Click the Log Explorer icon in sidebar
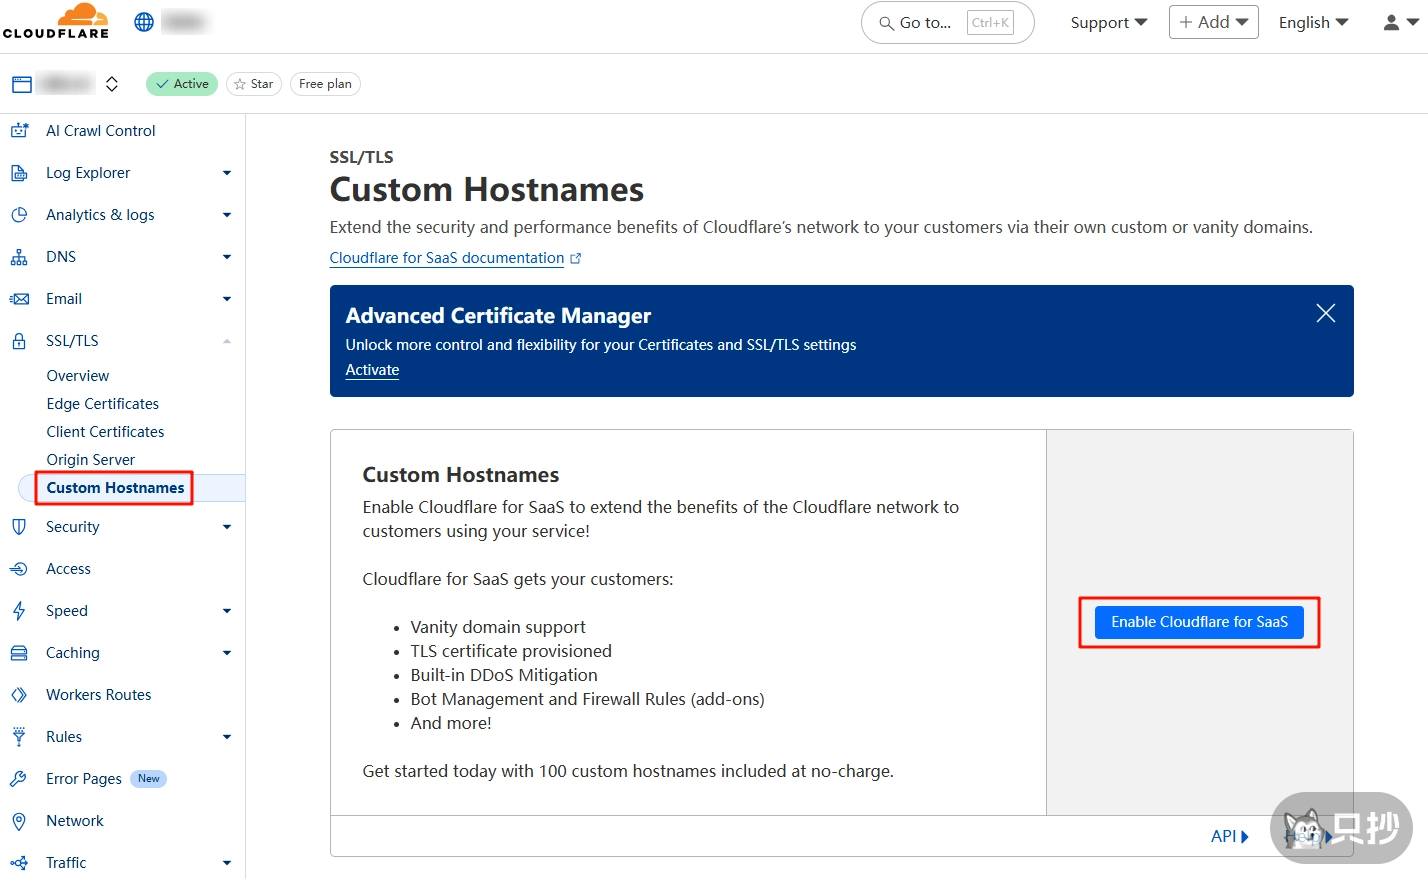This screenshot has height=879, width=1428. (21, 172)
